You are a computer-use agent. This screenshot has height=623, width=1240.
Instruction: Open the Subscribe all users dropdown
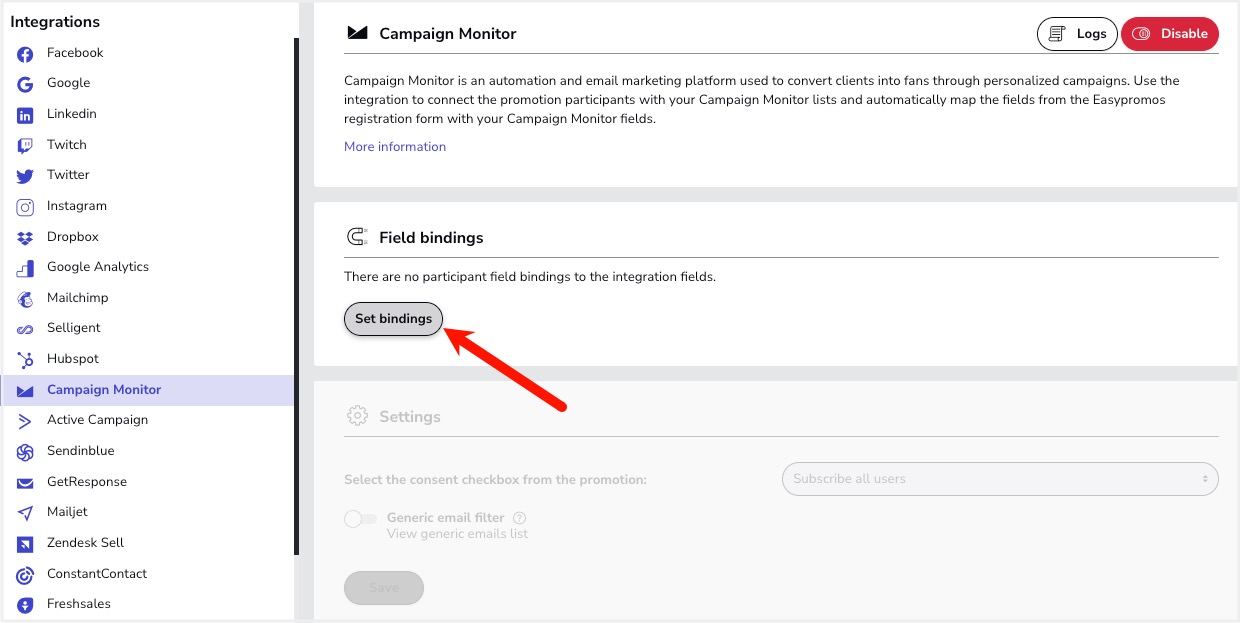click(1000, 479)
